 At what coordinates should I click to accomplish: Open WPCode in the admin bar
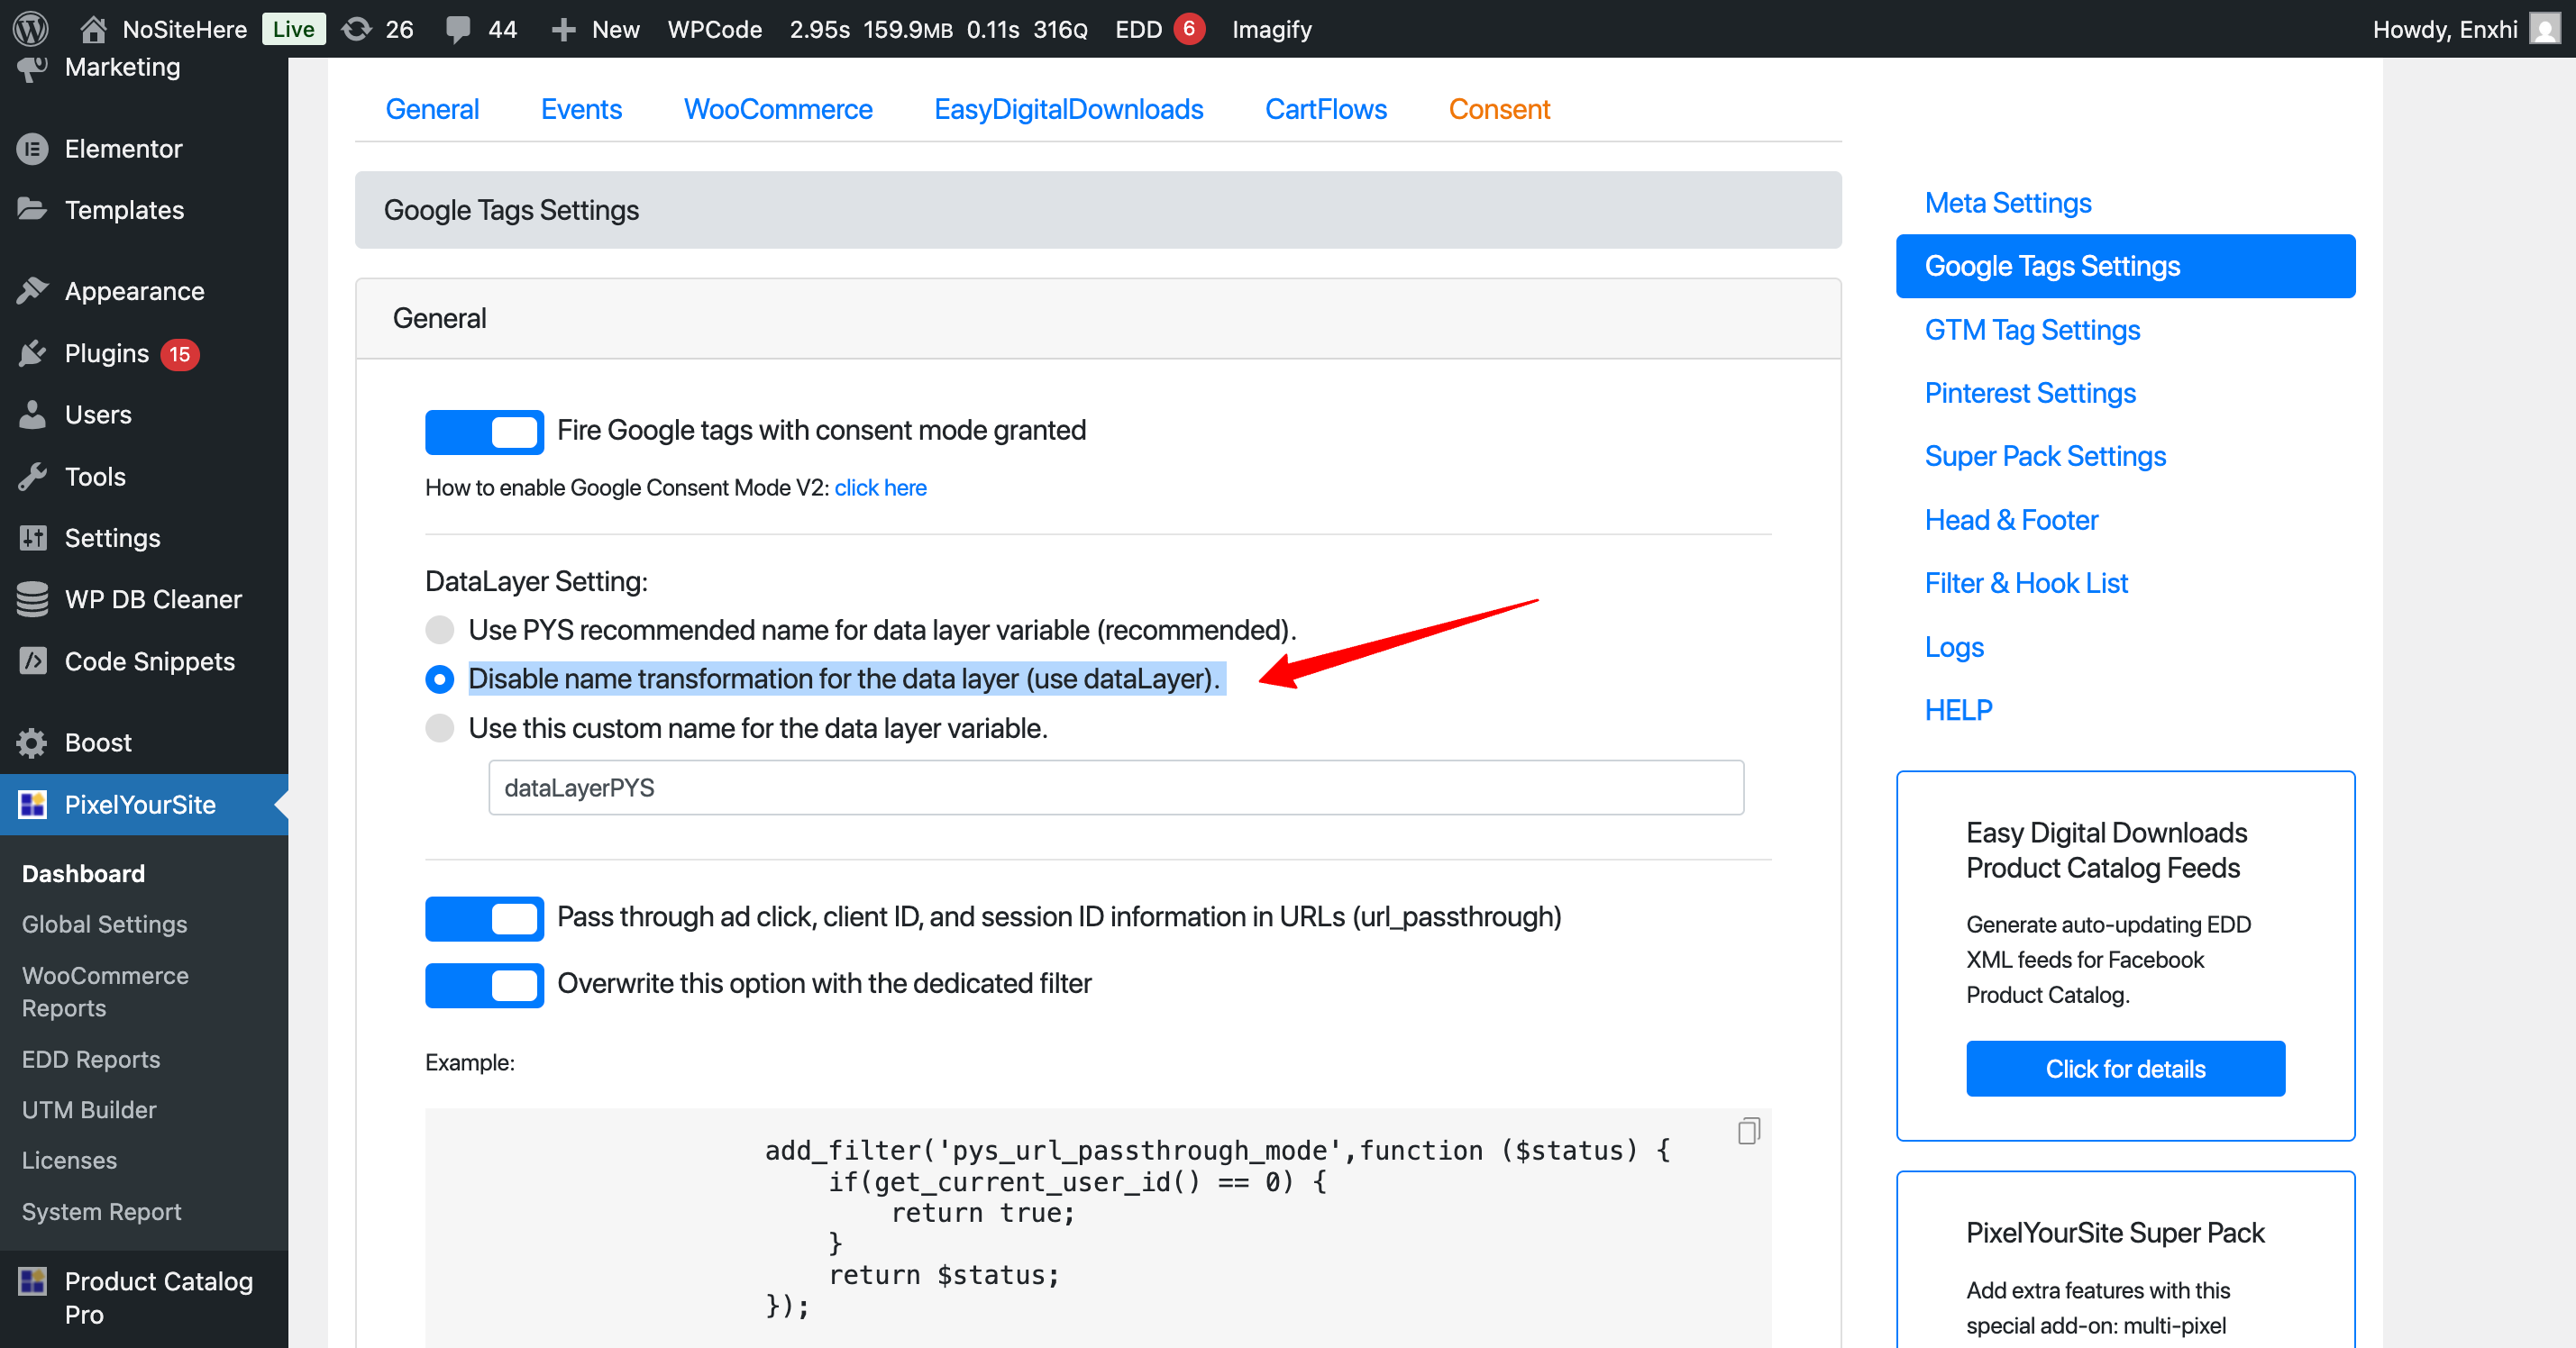click(x=714, y=29)
